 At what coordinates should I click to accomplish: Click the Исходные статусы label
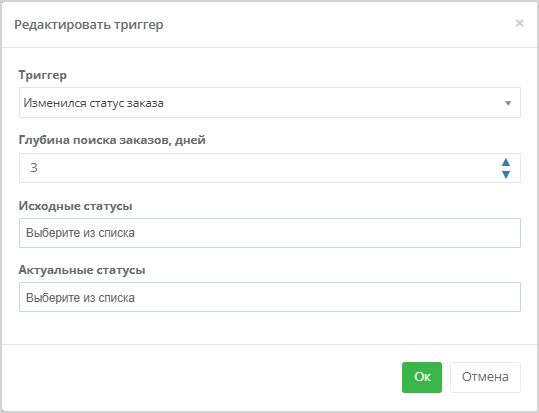coord(76,206)
